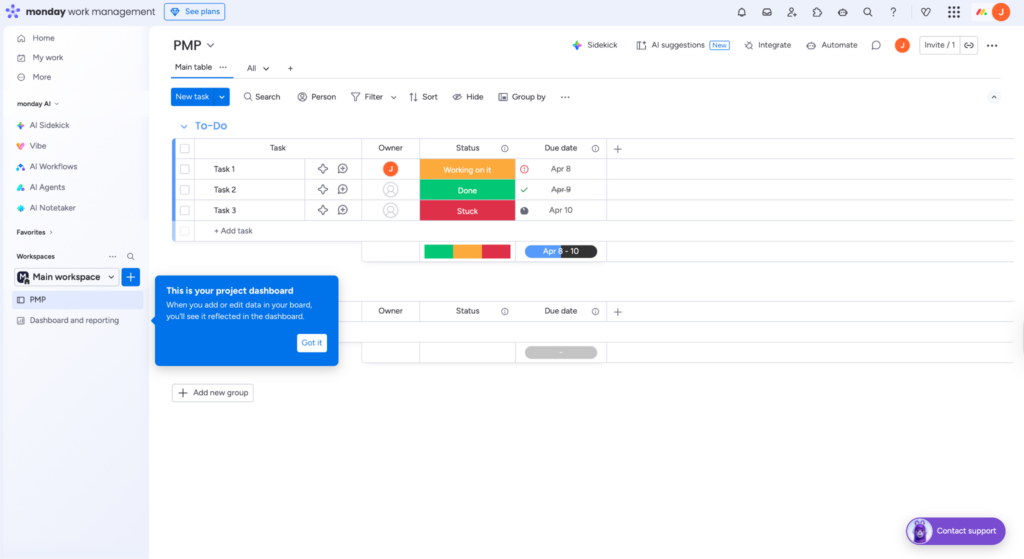Open AI Sidekick in the sidebar
This screenshot has height=559, width=1024.
click(x=49, y=125)
